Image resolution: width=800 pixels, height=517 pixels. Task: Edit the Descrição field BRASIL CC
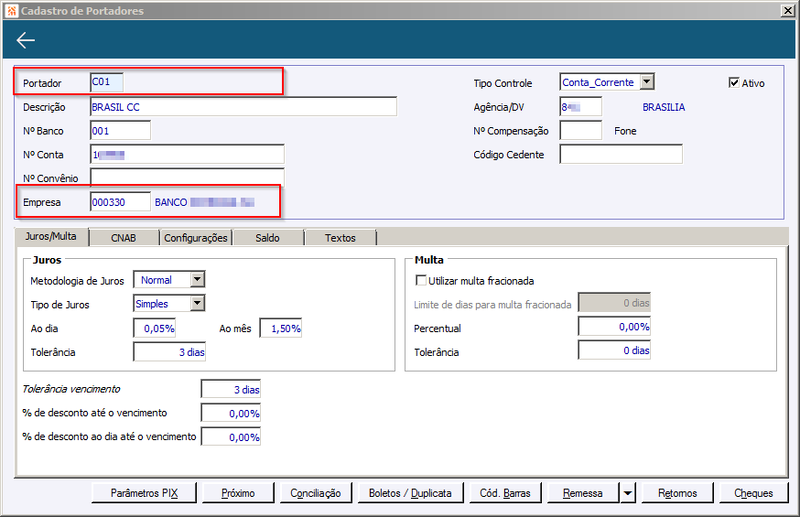(x=243, y=107)
